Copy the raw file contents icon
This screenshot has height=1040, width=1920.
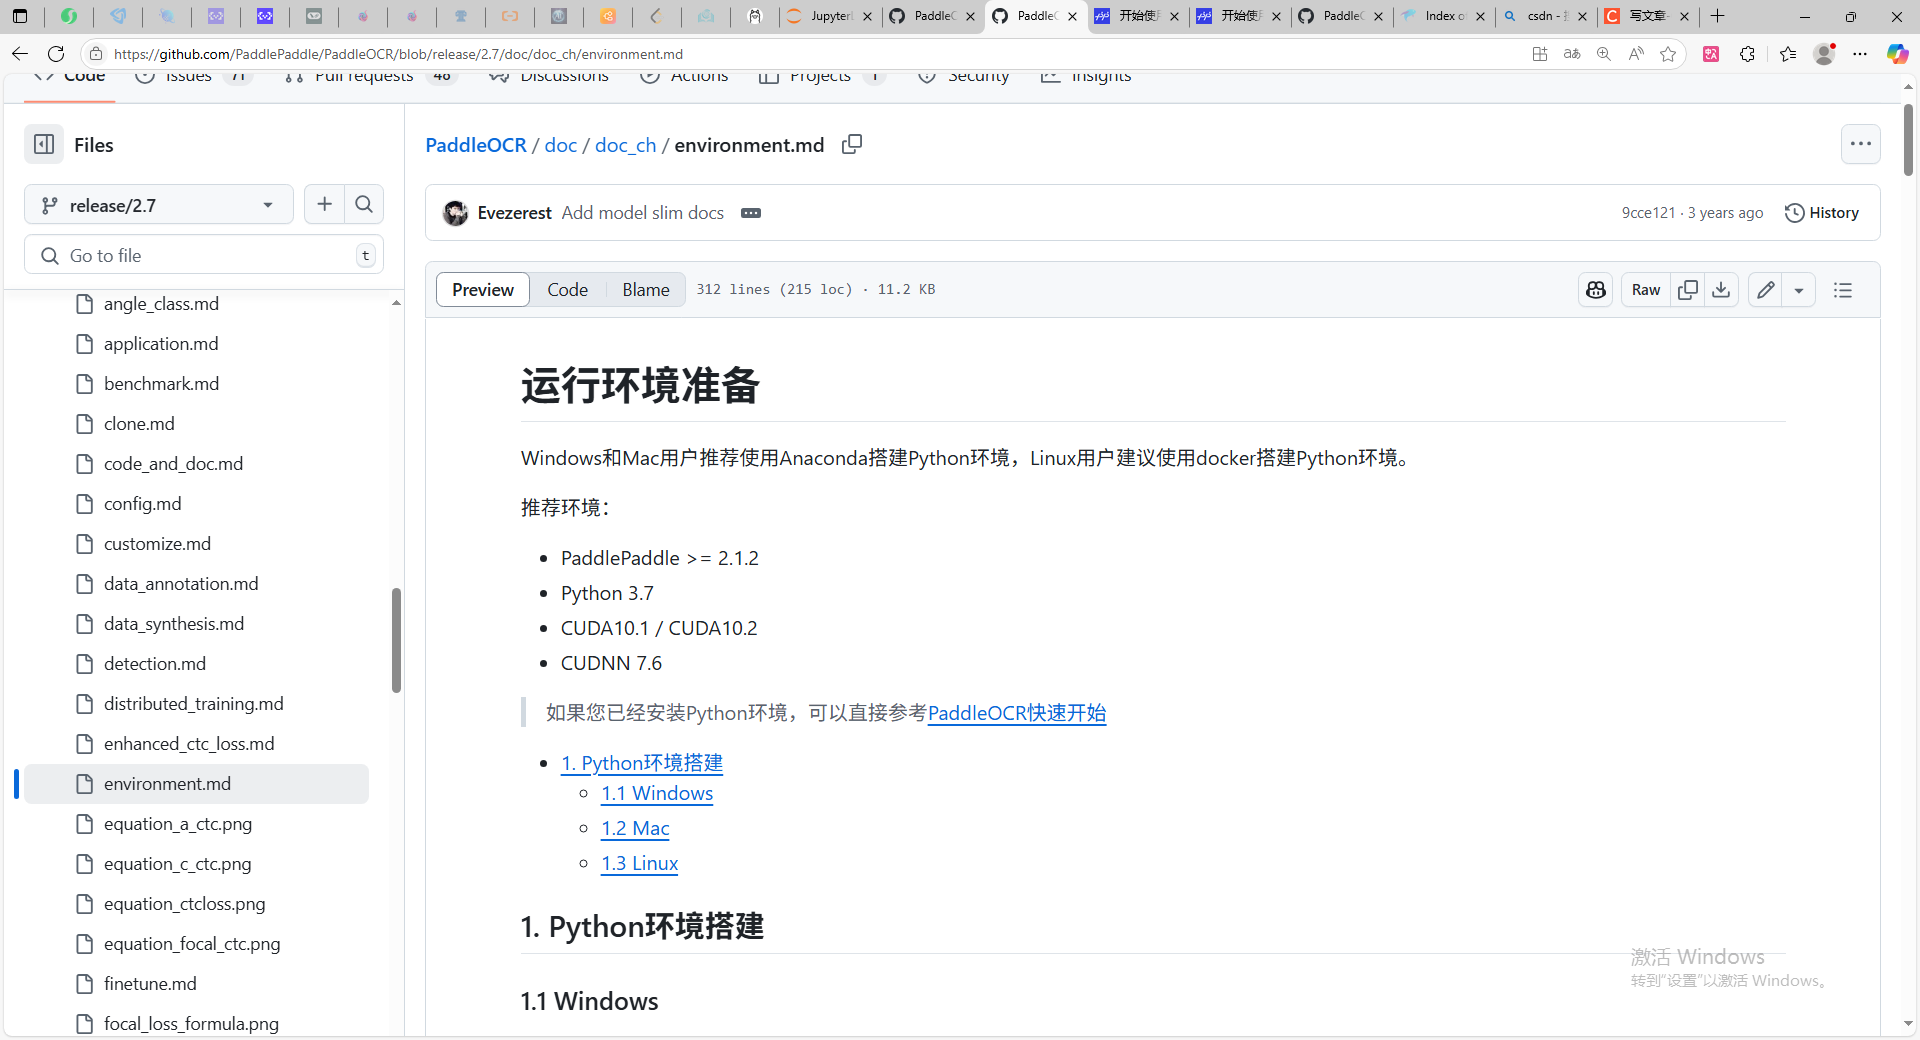1688,290
